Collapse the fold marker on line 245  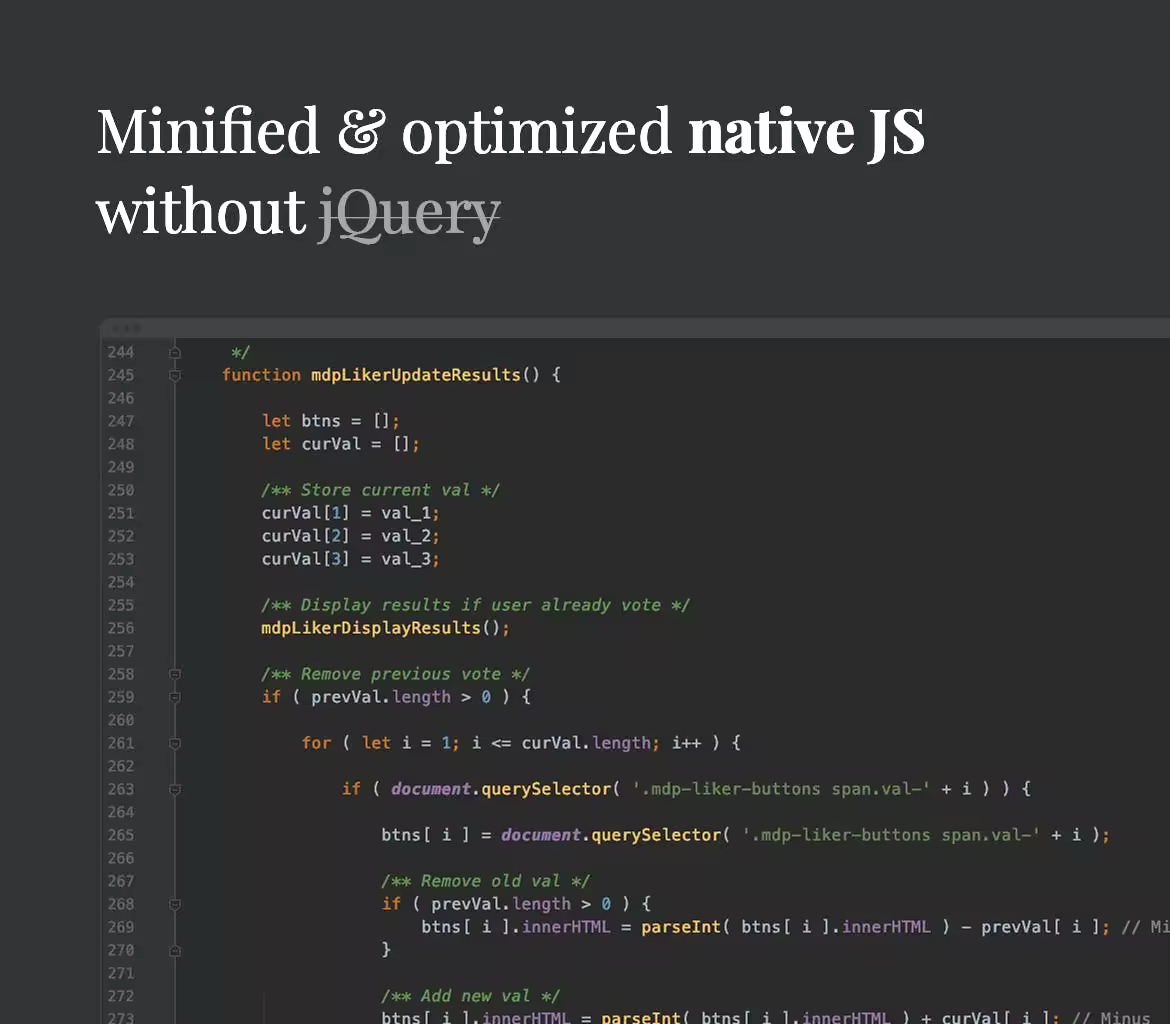point(175,375)
